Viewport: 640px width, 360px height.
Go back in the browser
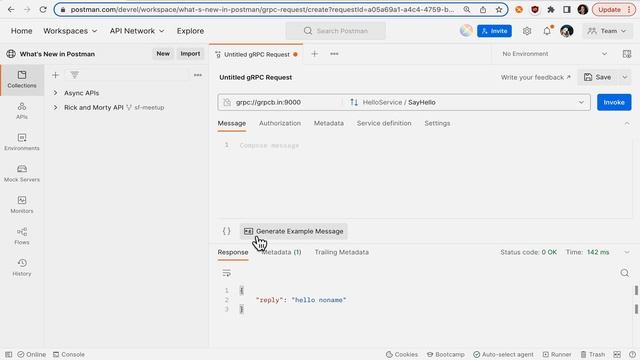(x=11, y=9)
